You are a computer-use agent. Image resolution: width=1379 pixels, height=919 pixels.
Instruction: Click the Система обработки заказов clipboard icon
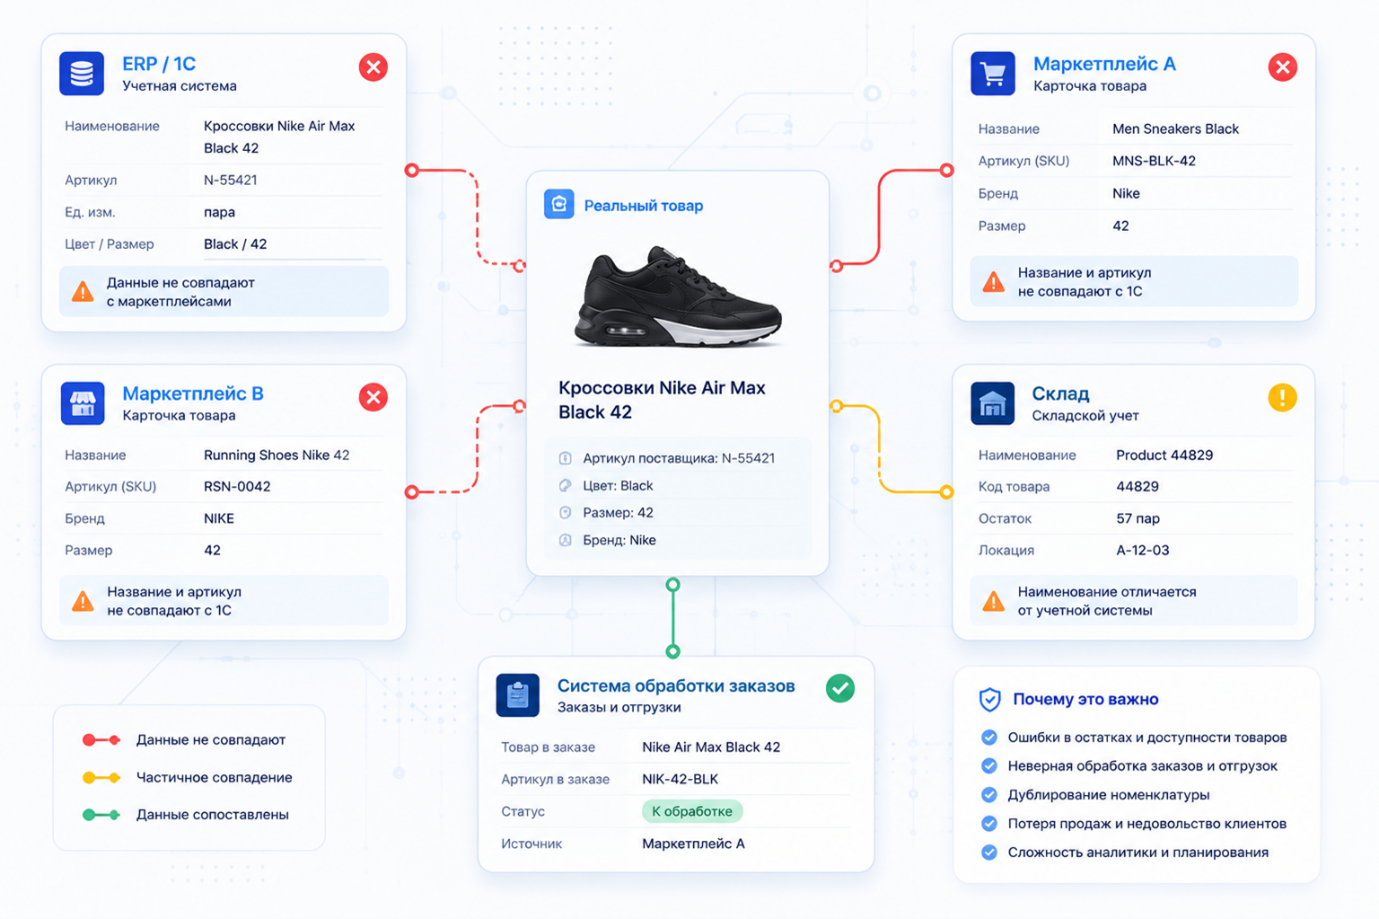[517, 695]
